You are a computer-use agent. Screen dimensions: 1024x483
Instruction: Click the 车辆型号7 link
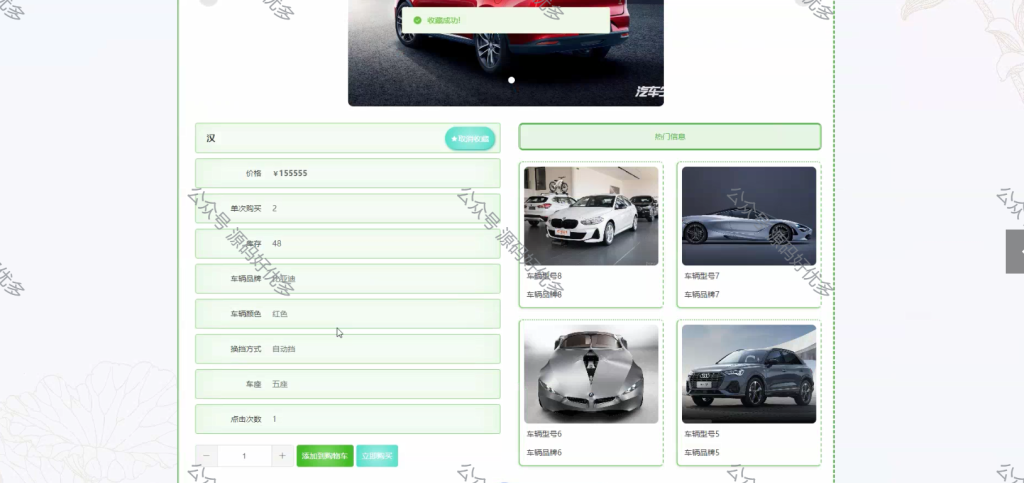coord(702,276)
